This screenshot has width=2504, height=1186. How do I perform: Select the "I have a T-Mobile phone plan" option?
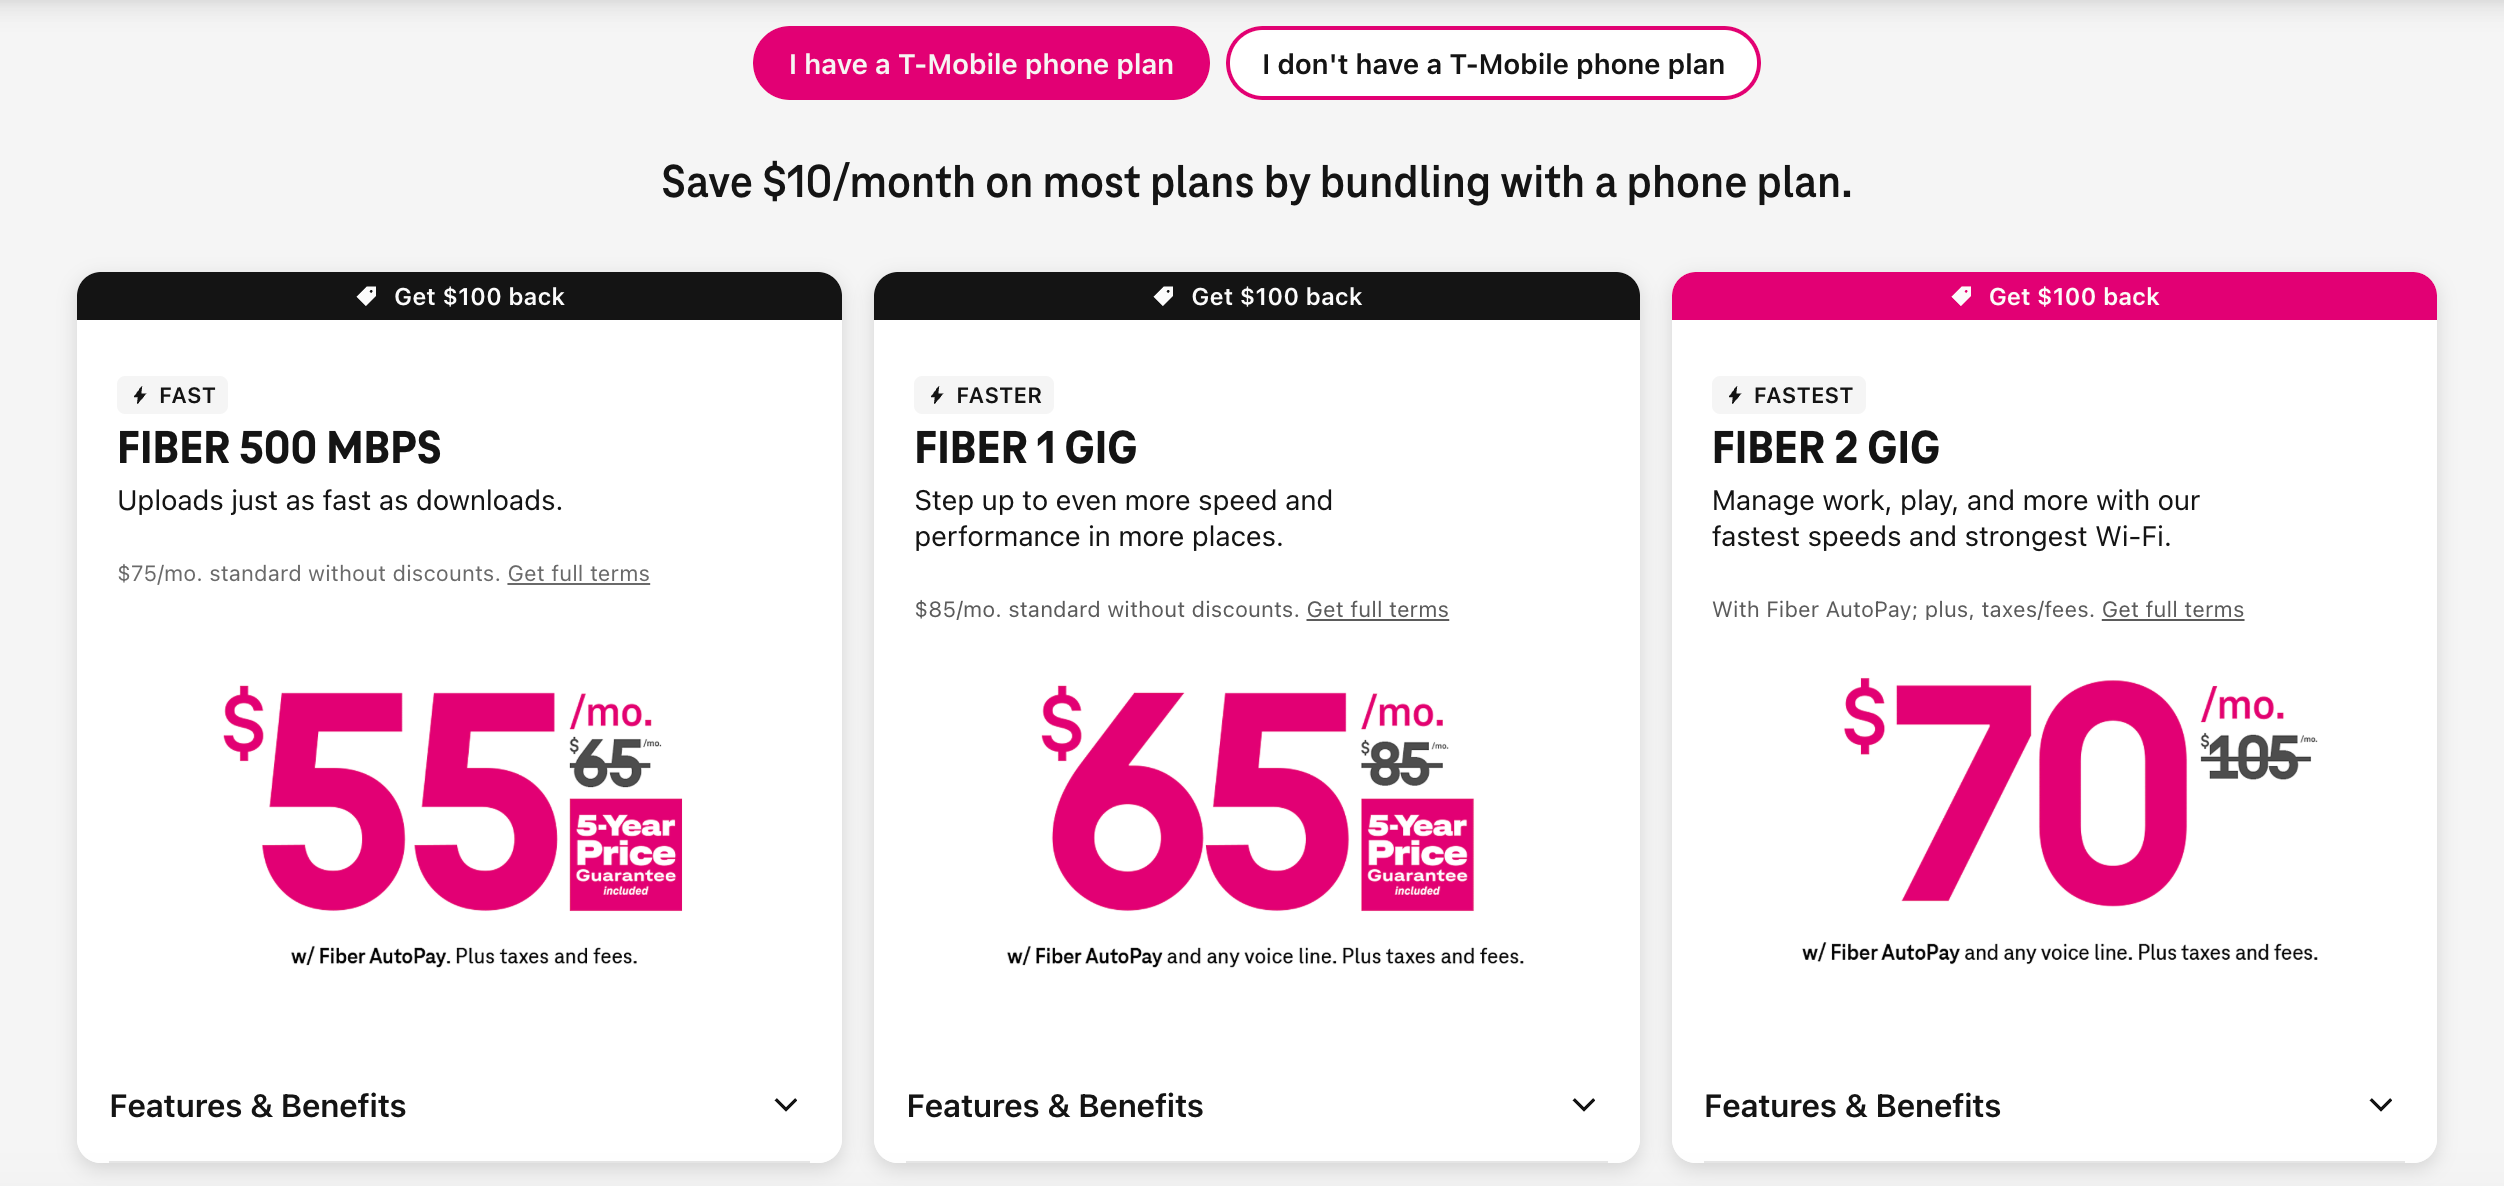click(981, 63)
